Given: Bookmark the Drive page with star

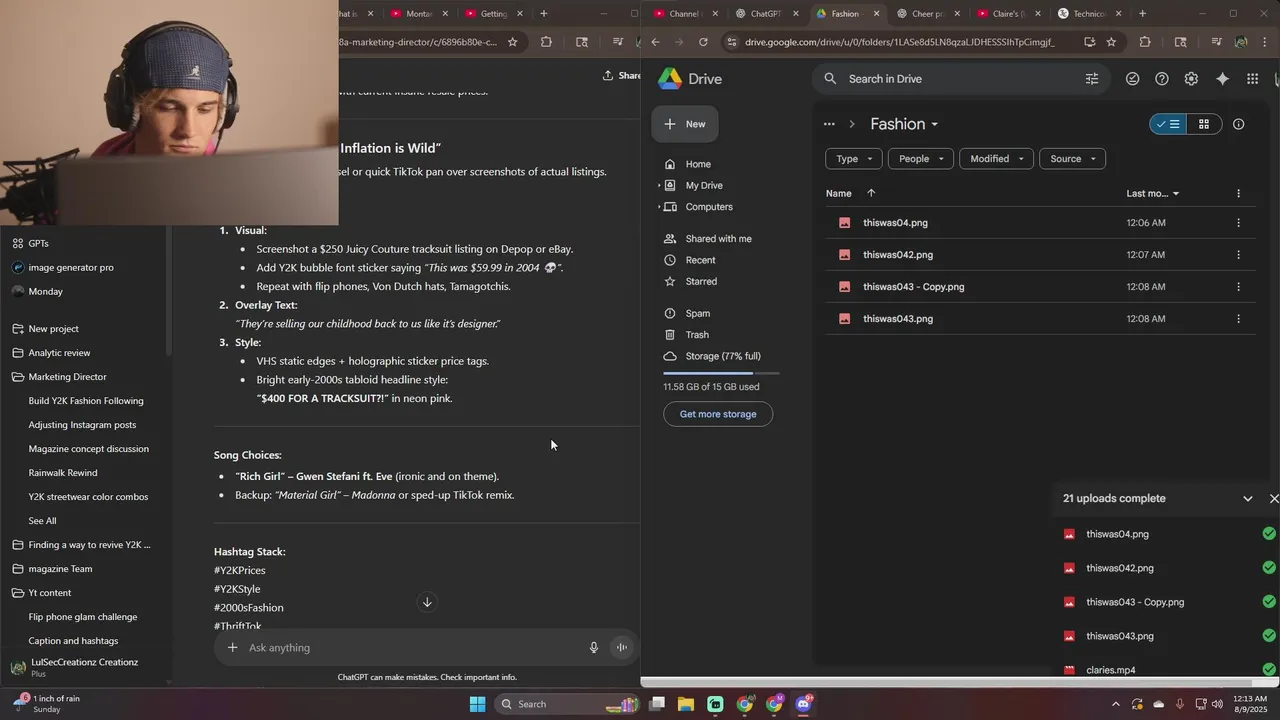Looking at the screenshot, I should click(x=1111, y=42).
